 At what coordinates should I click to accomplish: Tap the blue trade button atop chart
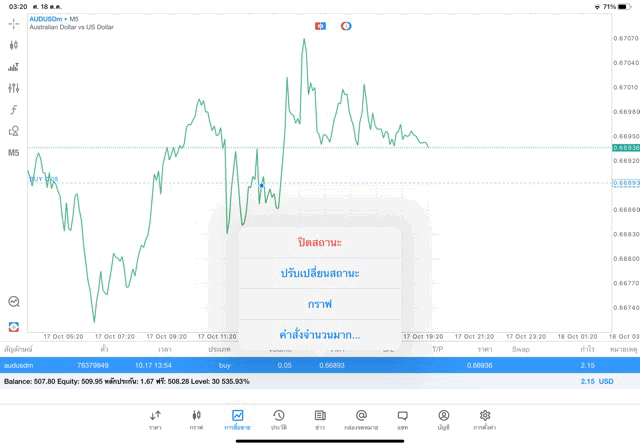tap(320, 26)
